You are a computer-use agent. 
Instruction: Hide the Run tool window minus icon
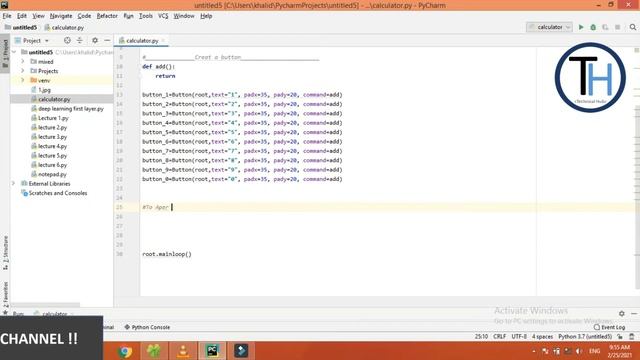634,313
